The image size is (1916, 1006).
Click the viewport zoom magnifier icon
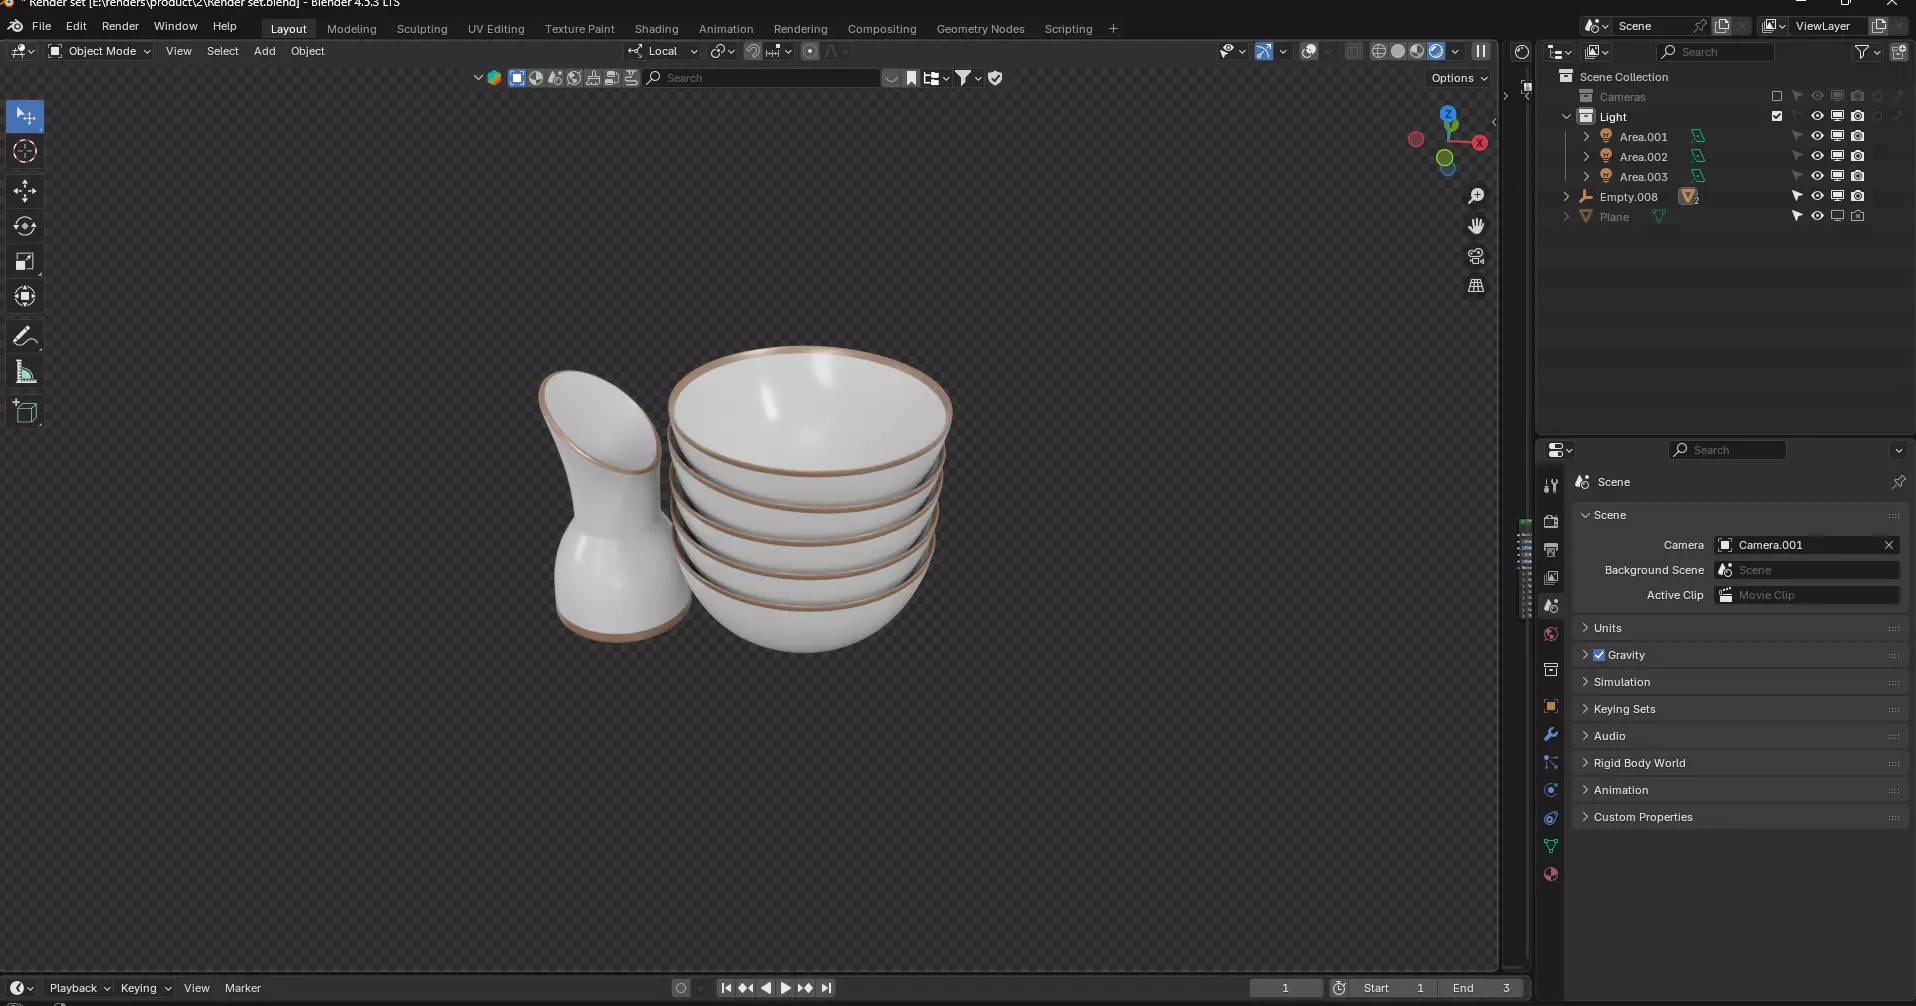click(1476, 196)
